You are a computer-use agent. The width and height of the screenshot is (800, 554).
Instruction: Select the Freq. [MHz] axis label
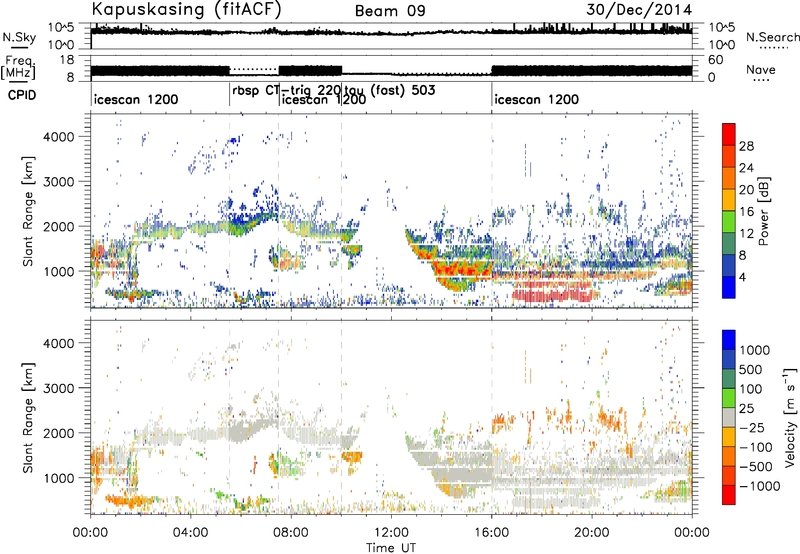tap(18, 68)
